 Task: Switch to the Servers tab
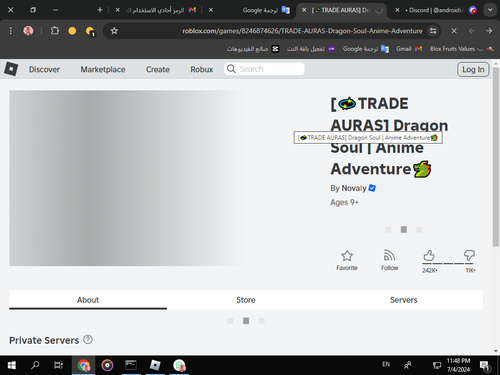(404, 300)
